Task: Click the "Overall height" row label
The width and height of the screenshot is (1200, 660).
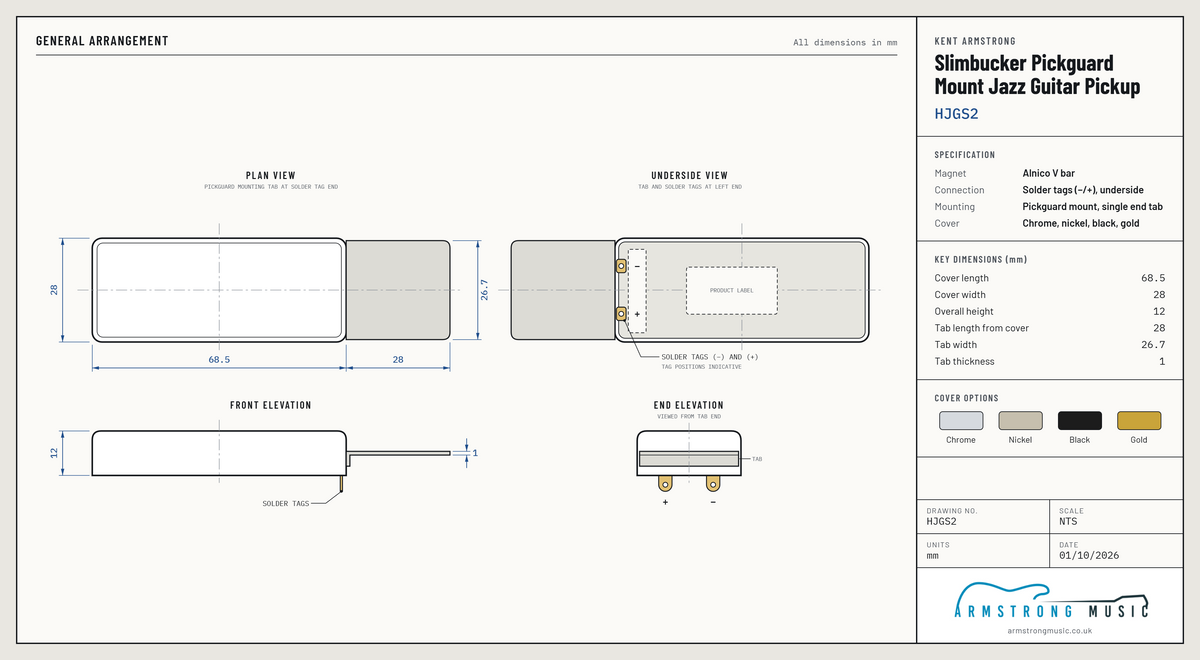Action: coord(964,311)
